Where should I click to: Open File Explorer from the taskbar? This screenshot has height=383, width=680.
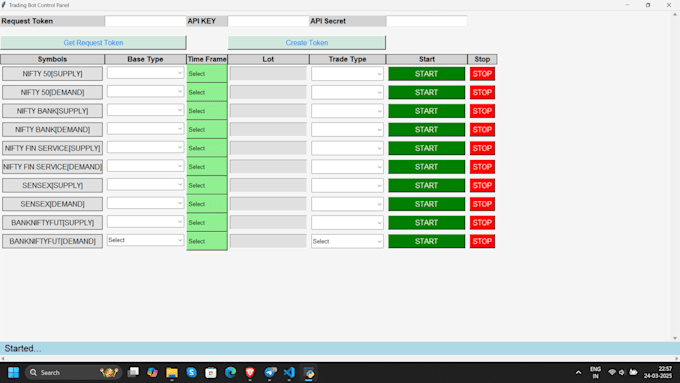(172, 373)
